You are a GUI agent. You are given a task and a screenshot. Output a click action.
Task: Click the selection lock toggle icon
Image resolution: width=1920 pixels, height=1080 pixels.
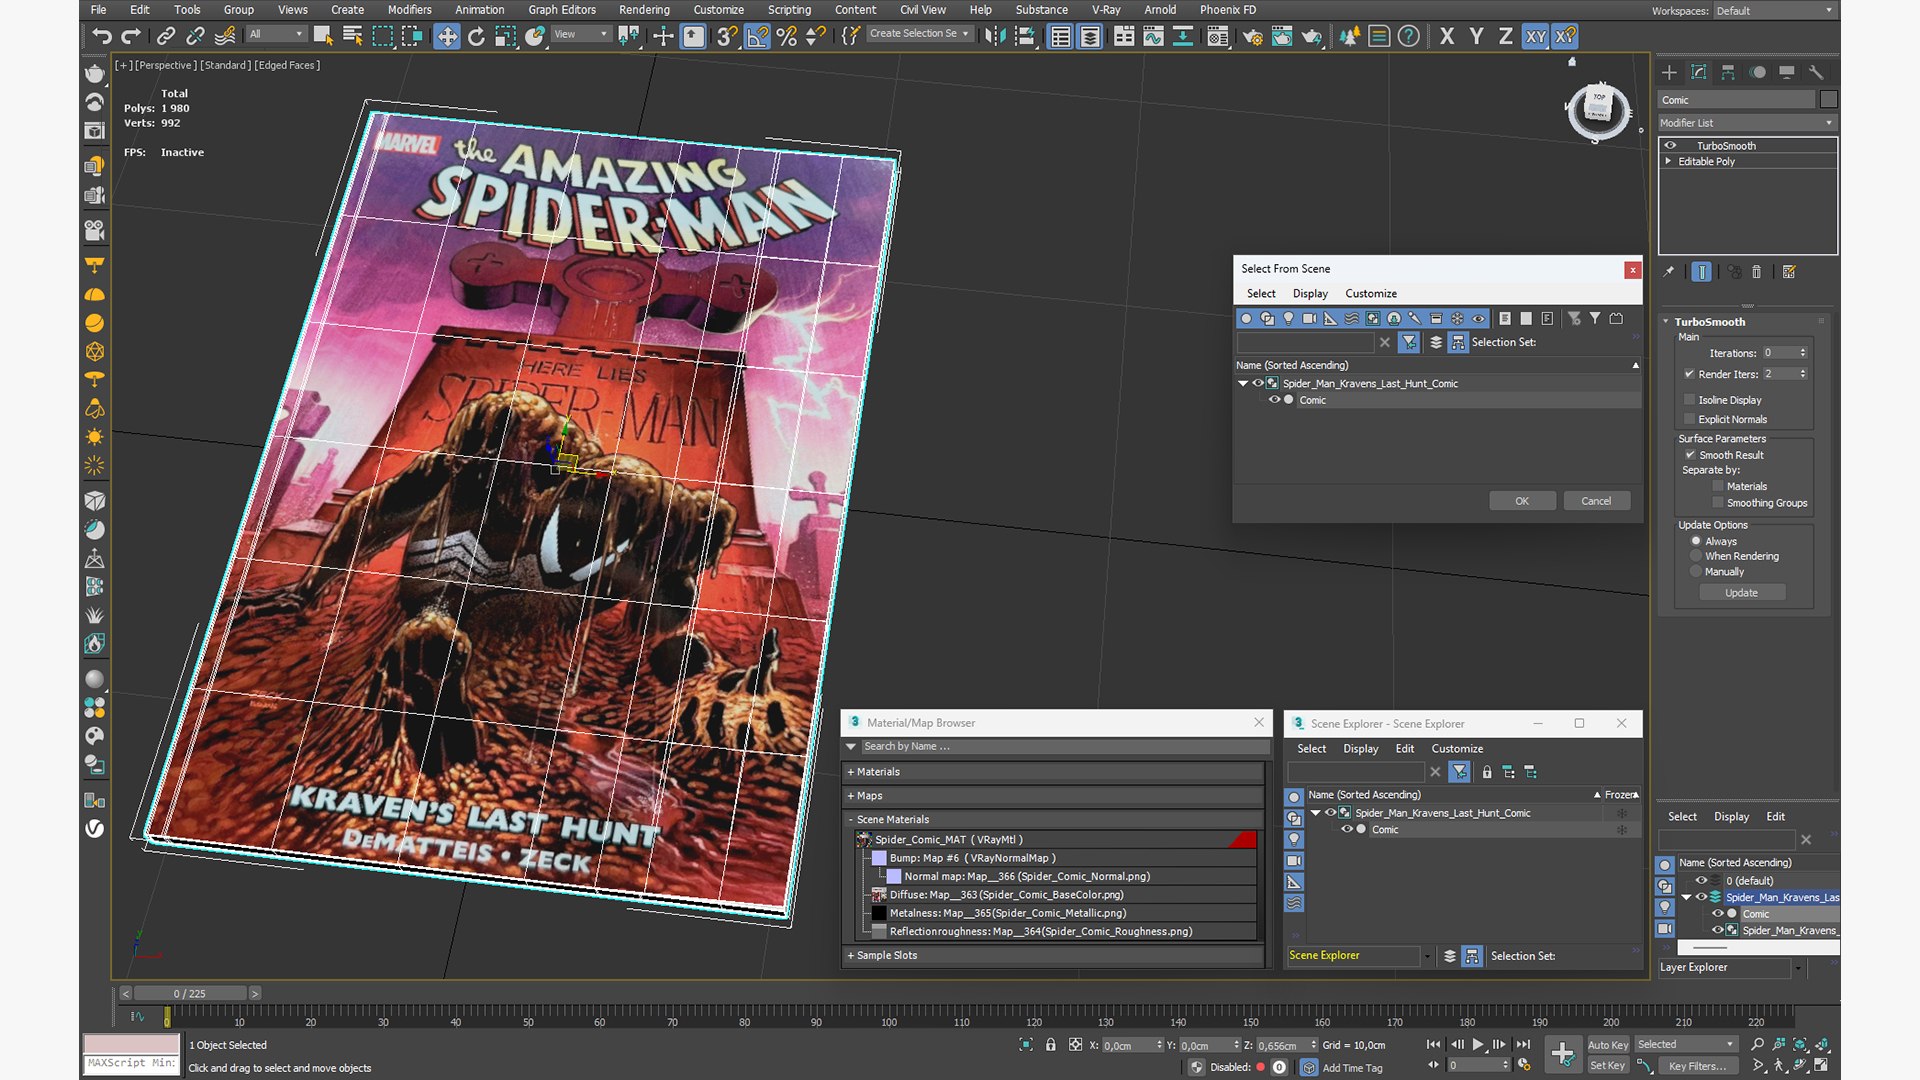tap(1051, 1045)
